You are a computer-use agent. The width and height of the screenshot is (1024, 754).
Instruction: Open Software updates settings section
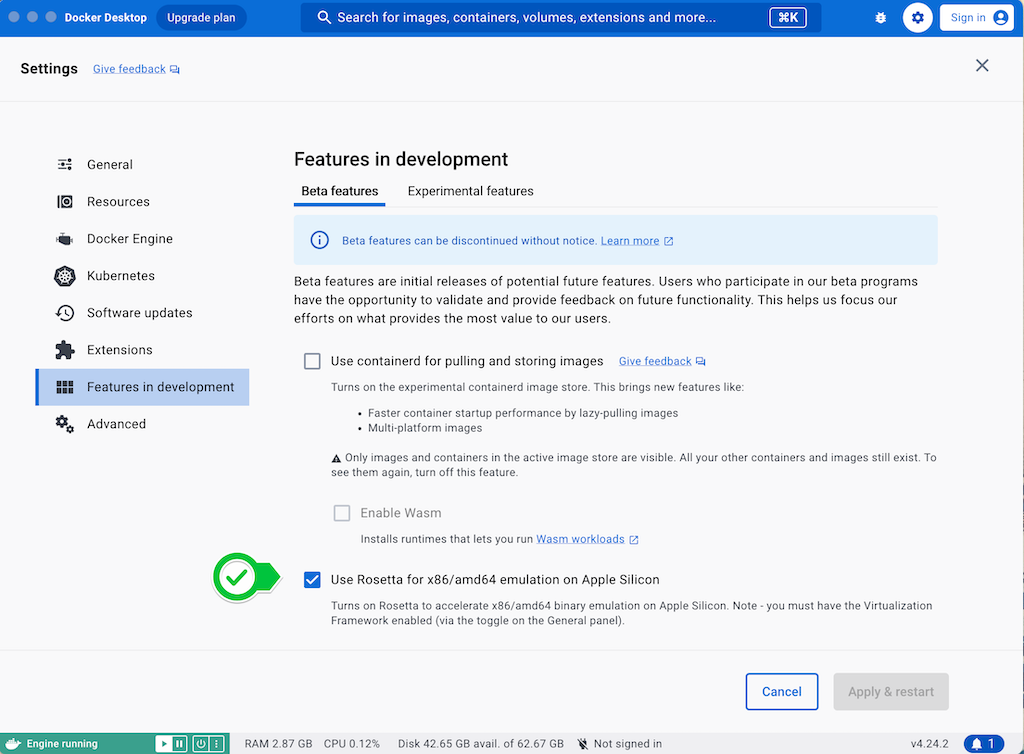(142, 313)
